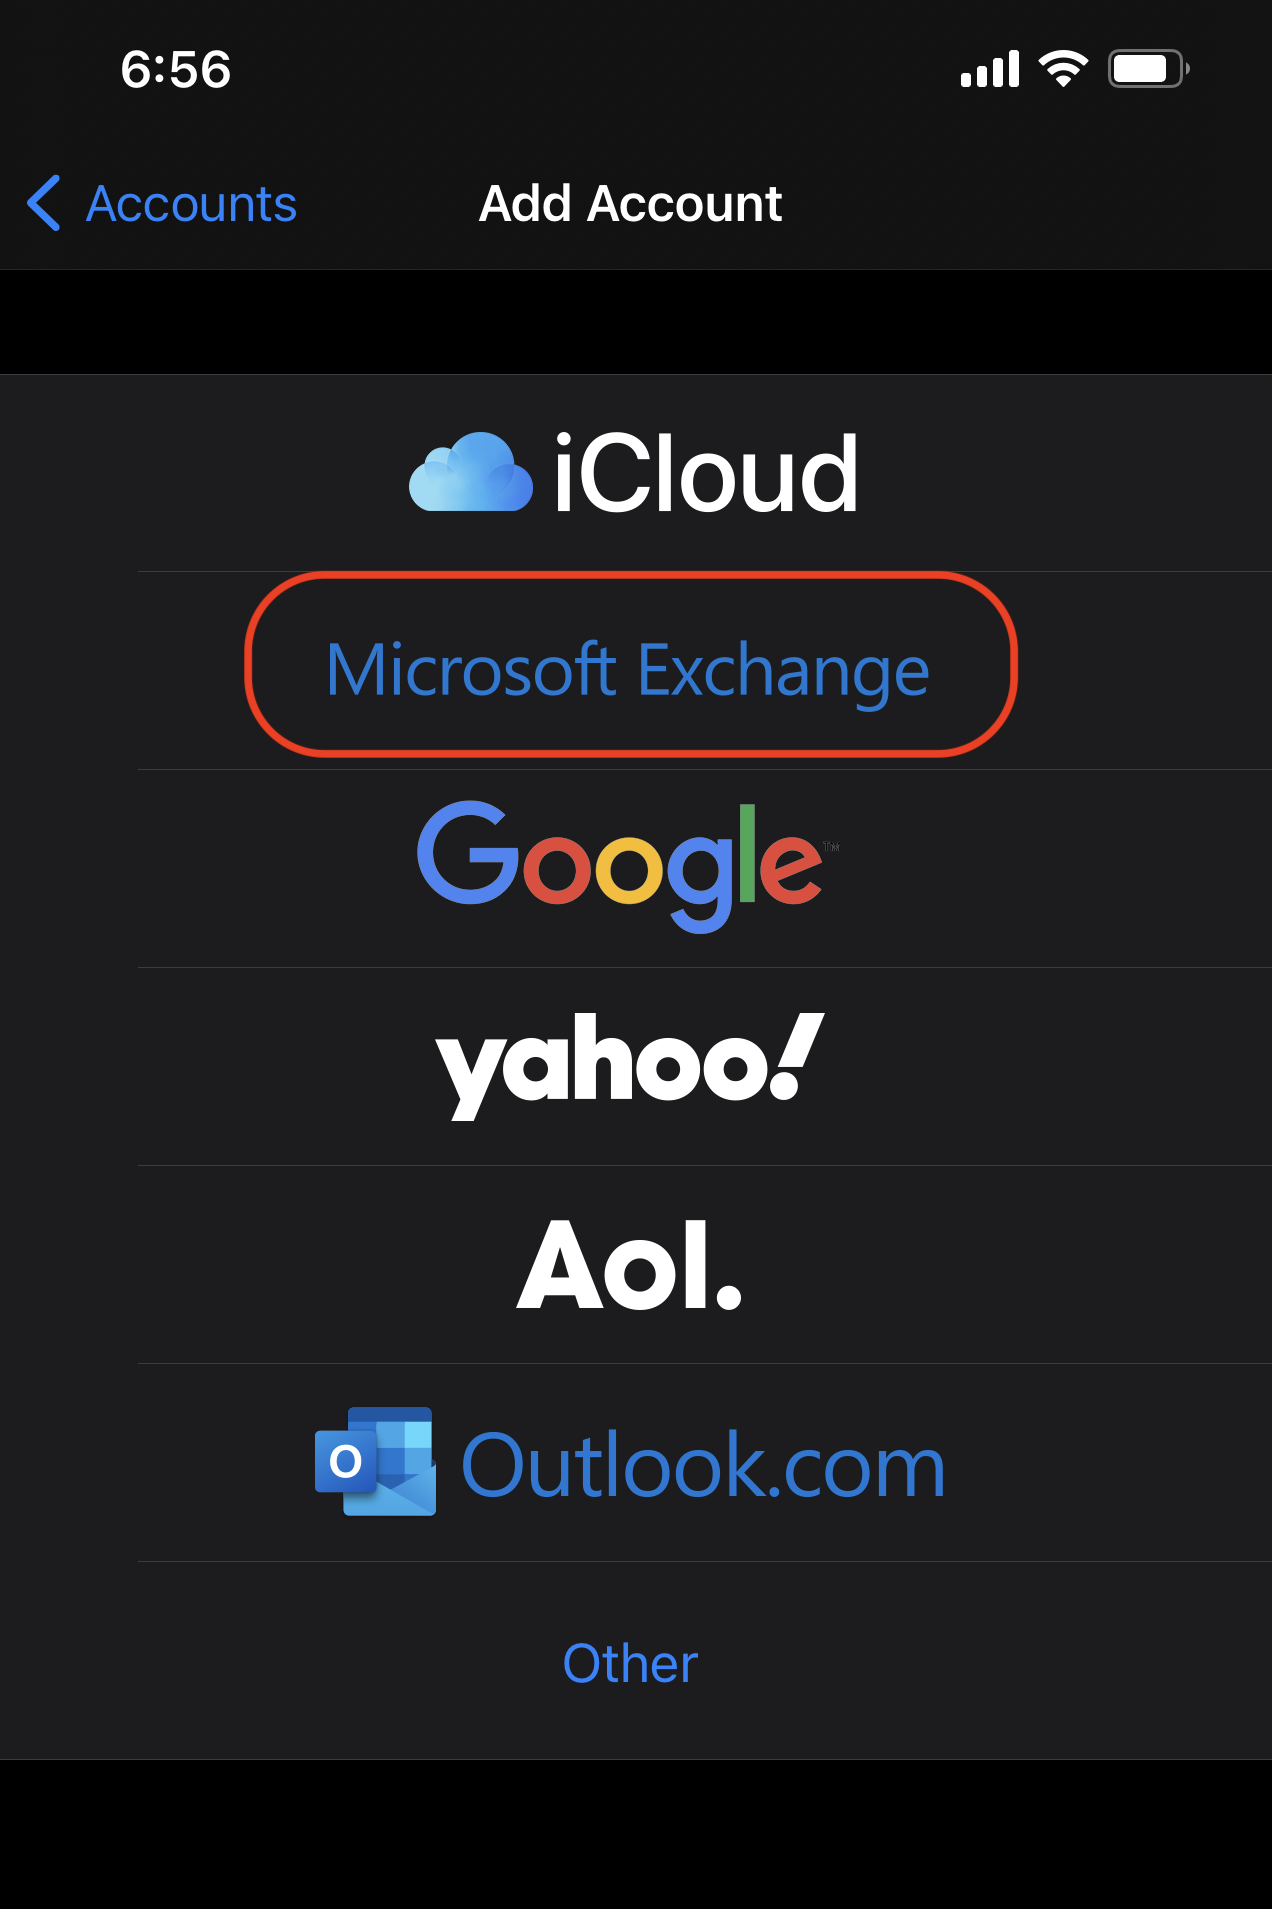Open the Other account setup option
The height and width of the screenshot is (1909, 1272).
click(x=628, y=1663)
